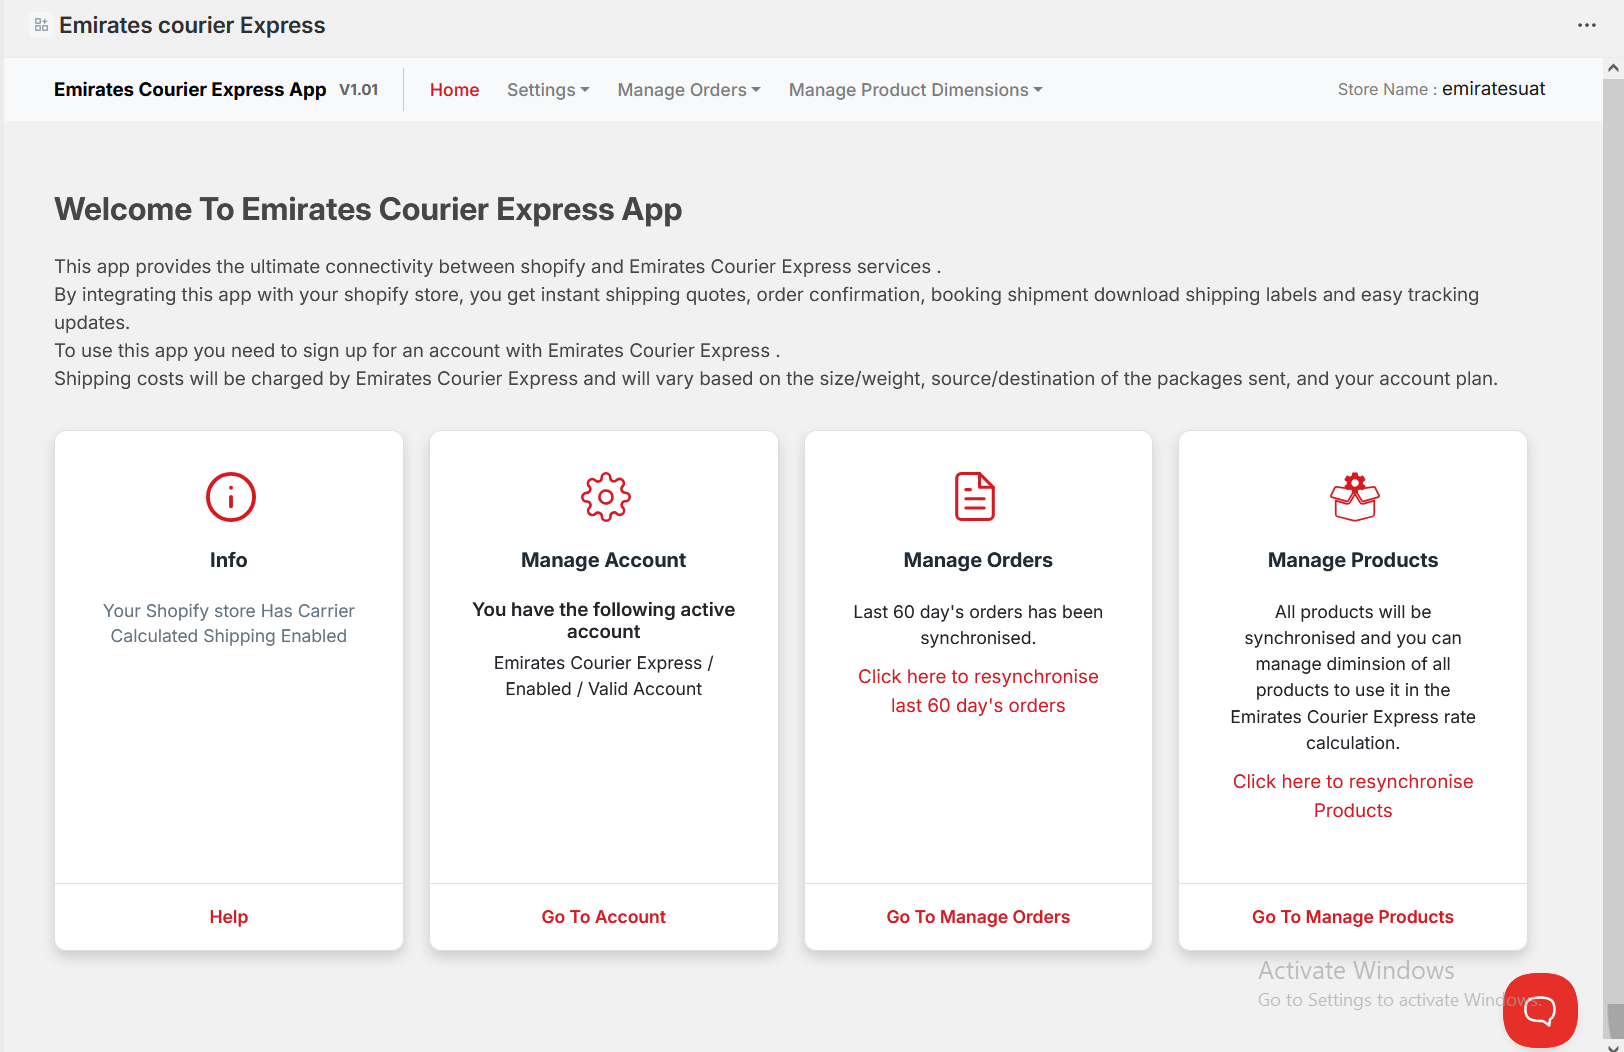Resynchronise last 60 day's orders
Screen dimensions: 1624x1052
(978, 691)
